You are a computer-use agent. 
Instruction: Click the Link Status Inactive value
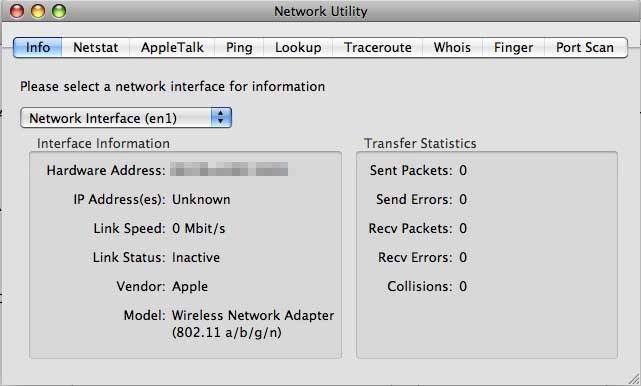click(x=196, y=258)
